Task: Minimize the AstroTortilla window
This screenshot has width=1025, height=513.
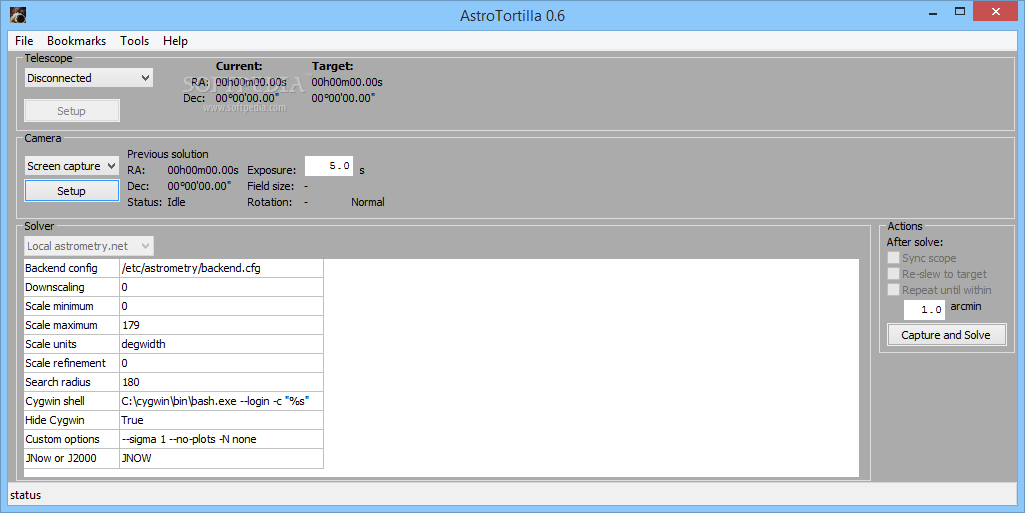Action: [x=934, y=12]
